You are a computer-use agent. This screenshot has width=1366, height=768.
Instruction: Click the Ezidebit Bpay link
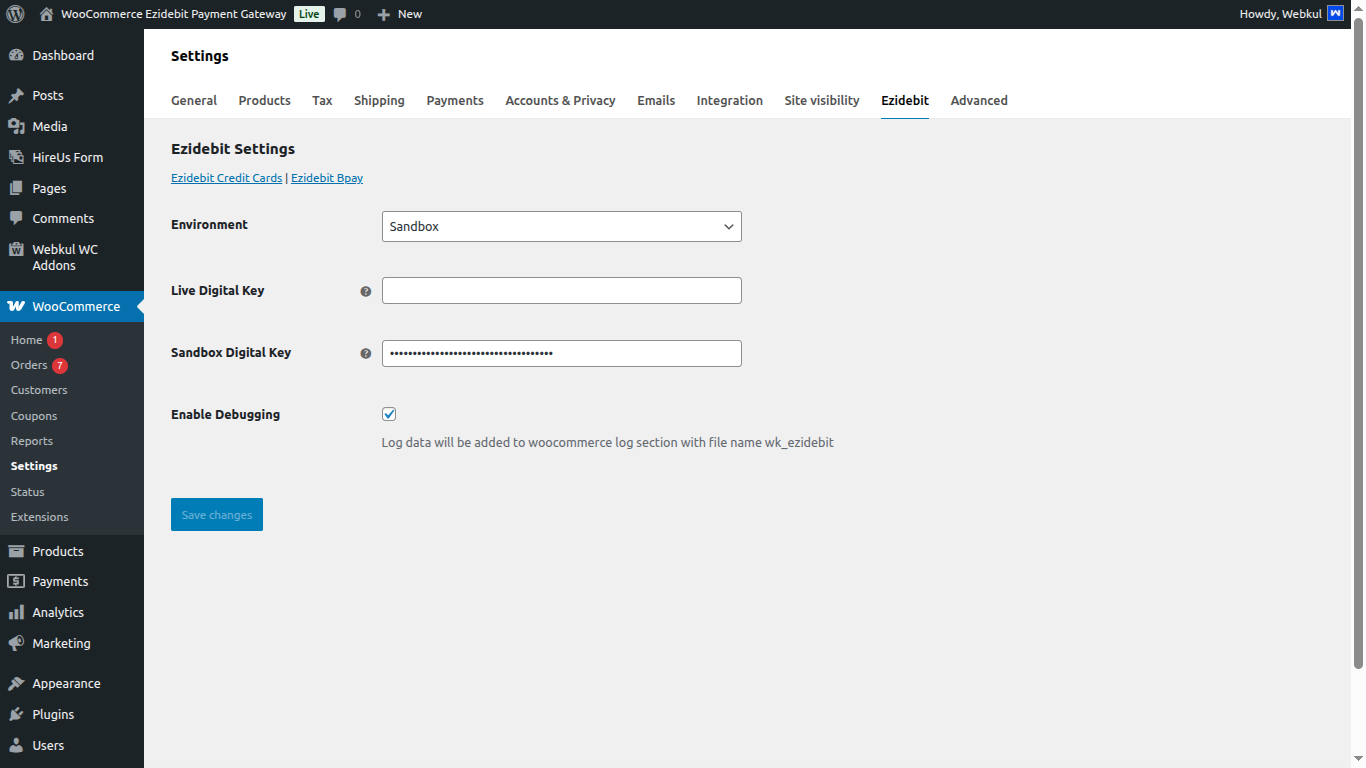coord(327,178)
